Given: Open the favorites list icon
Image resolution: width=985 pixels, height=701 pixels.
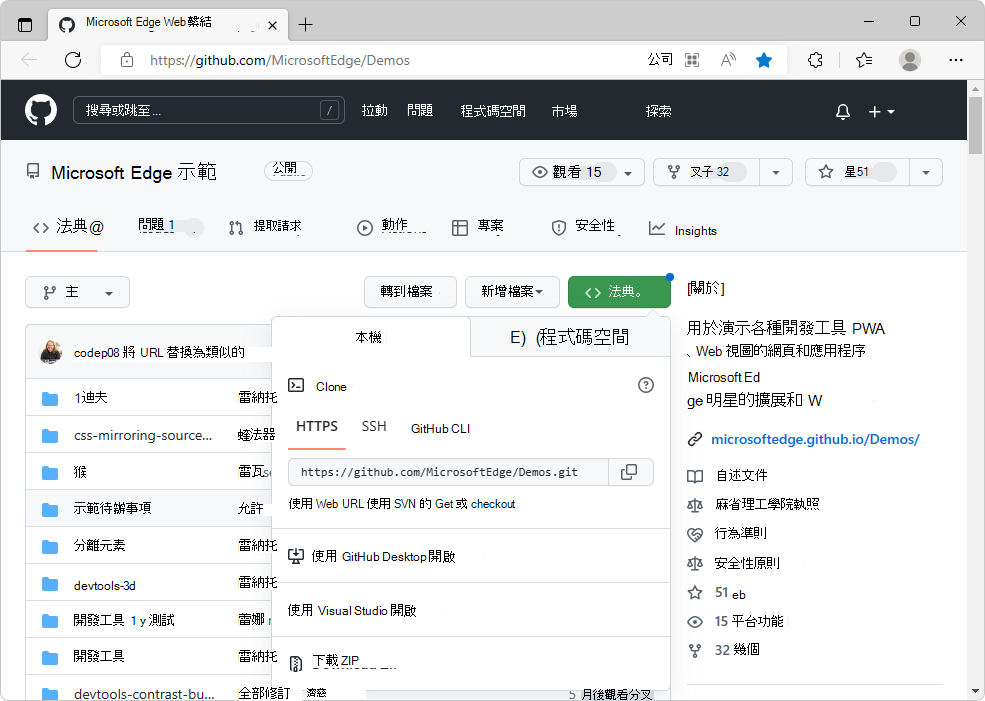Looking at the screenshot, I should tap(864, 60).
